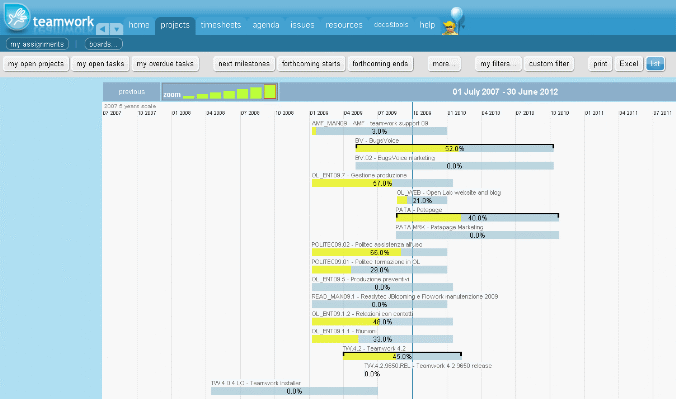Toggle the my overdue tasks filter
Image resolution: width=676 pixels, height=399 pixels.
pos(165,64)
